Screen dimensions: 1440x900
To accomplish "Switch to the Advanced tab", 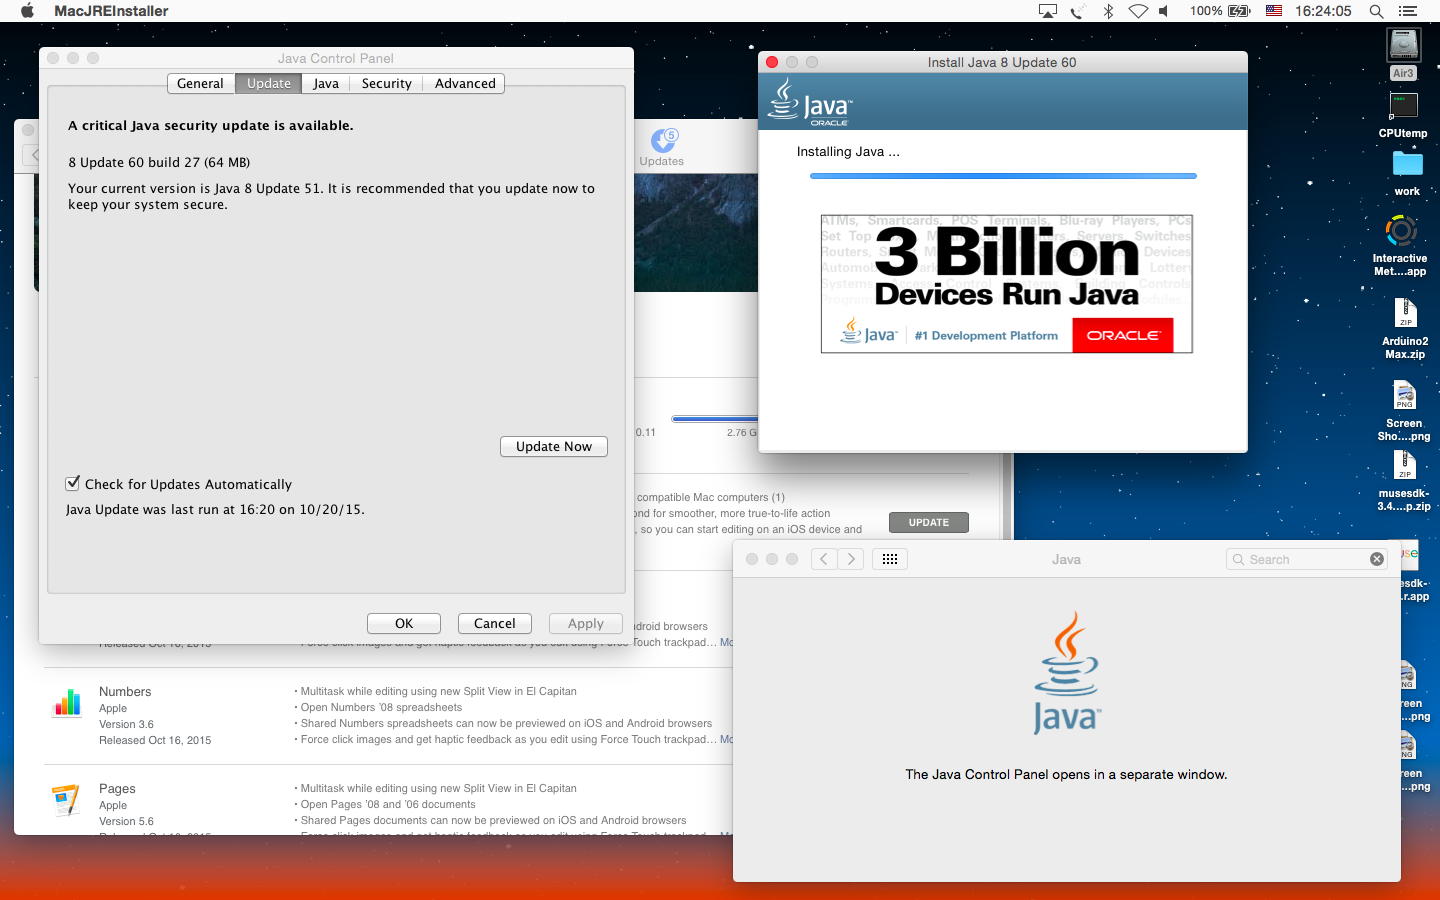I will tap(465, 83).
